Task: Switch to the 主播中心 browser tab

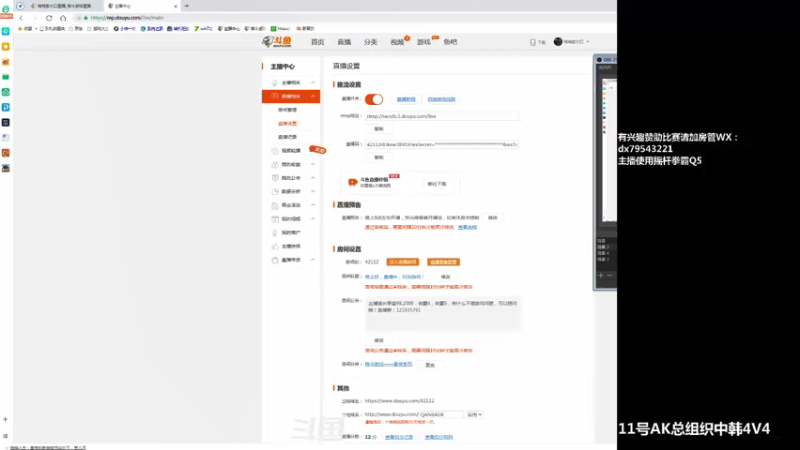Action: (142, 6)
